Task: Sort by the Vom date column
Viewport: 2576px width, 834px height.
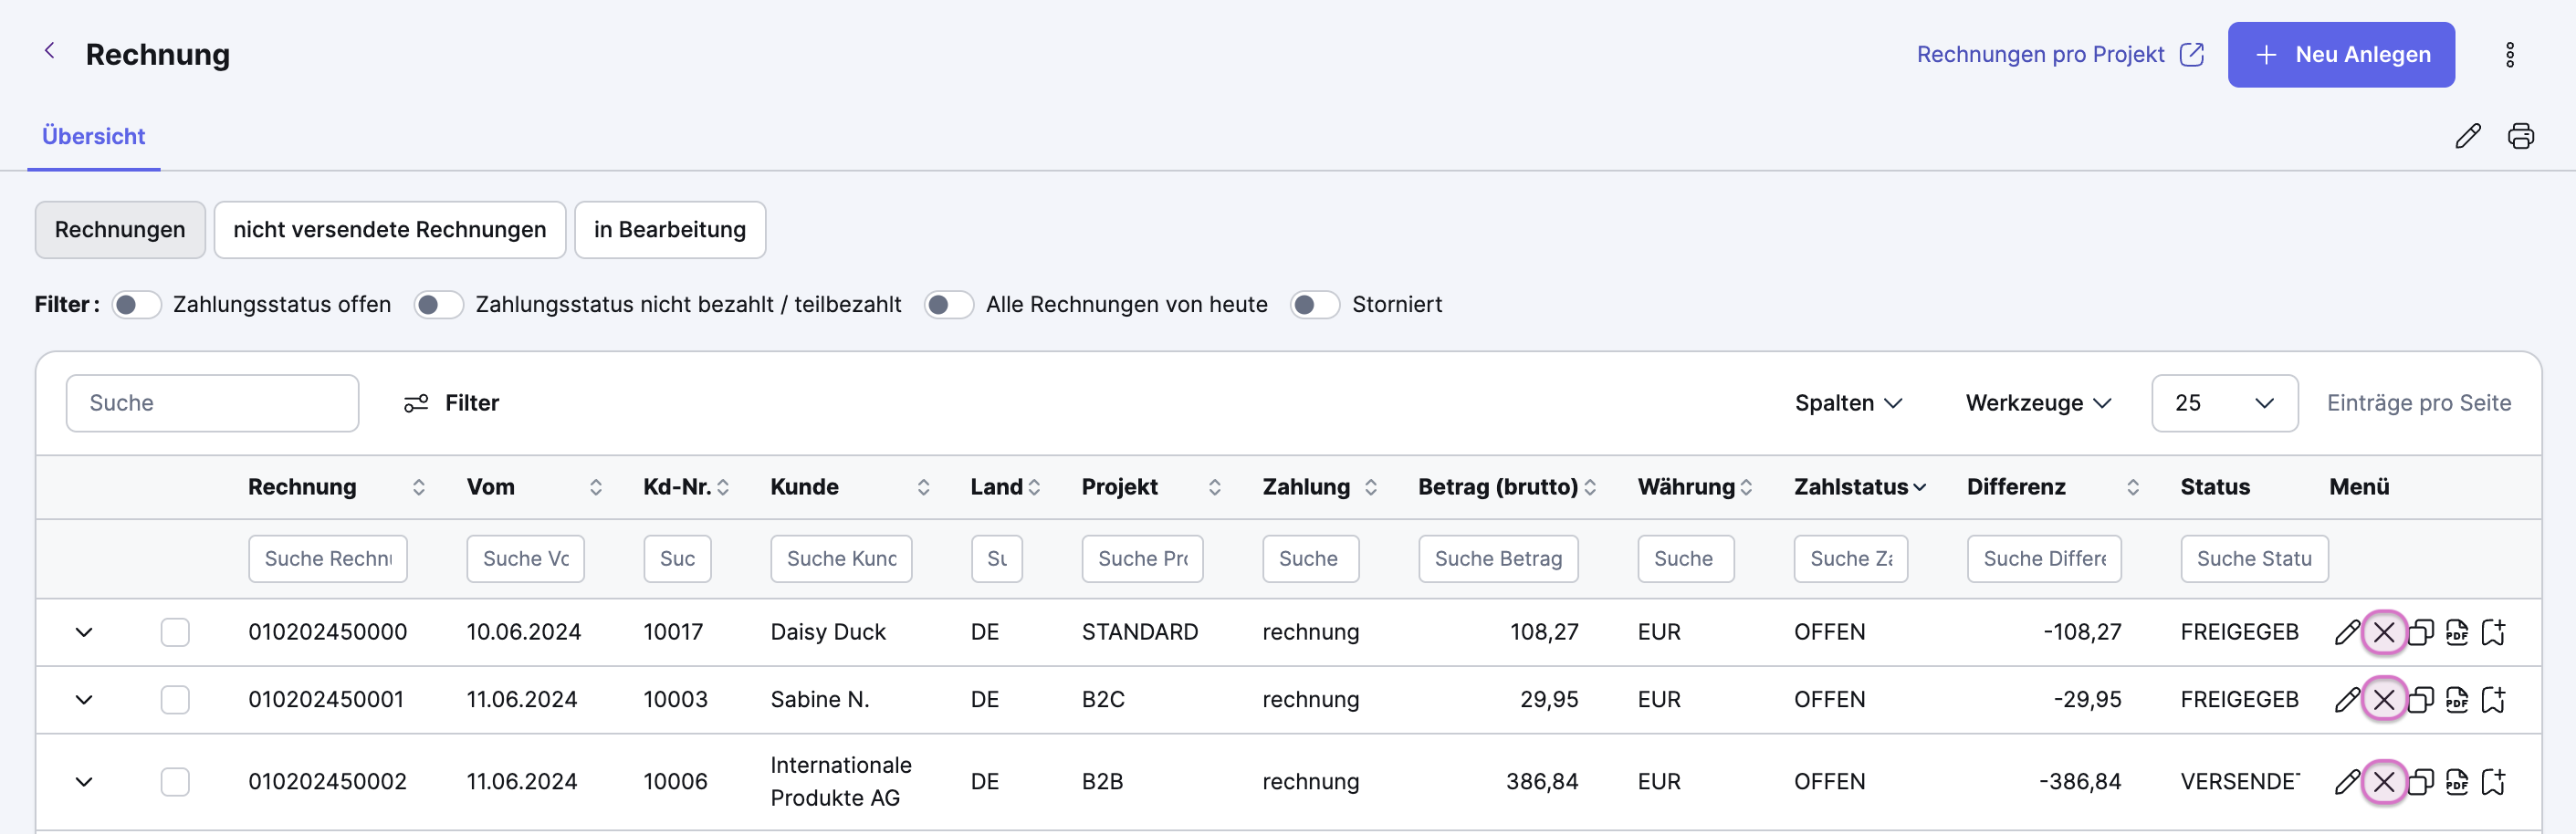Action: point(595,487)
